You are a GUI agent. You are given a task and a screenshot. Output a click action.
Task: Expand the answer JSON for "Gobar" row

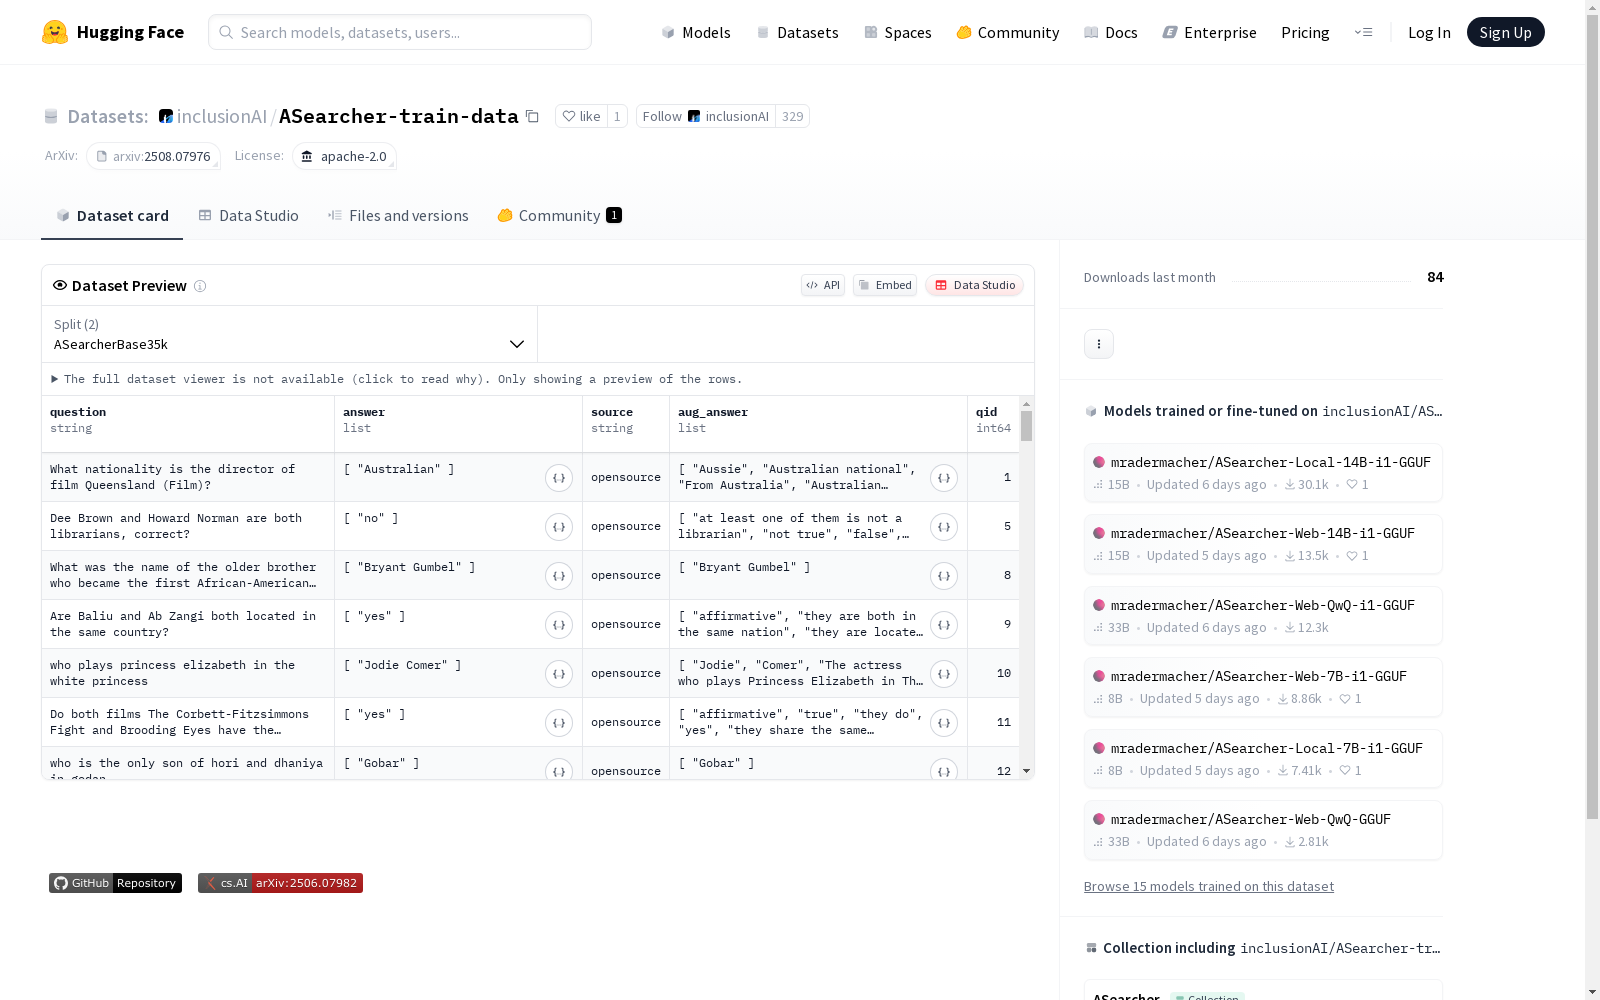(x=559, y=770)
